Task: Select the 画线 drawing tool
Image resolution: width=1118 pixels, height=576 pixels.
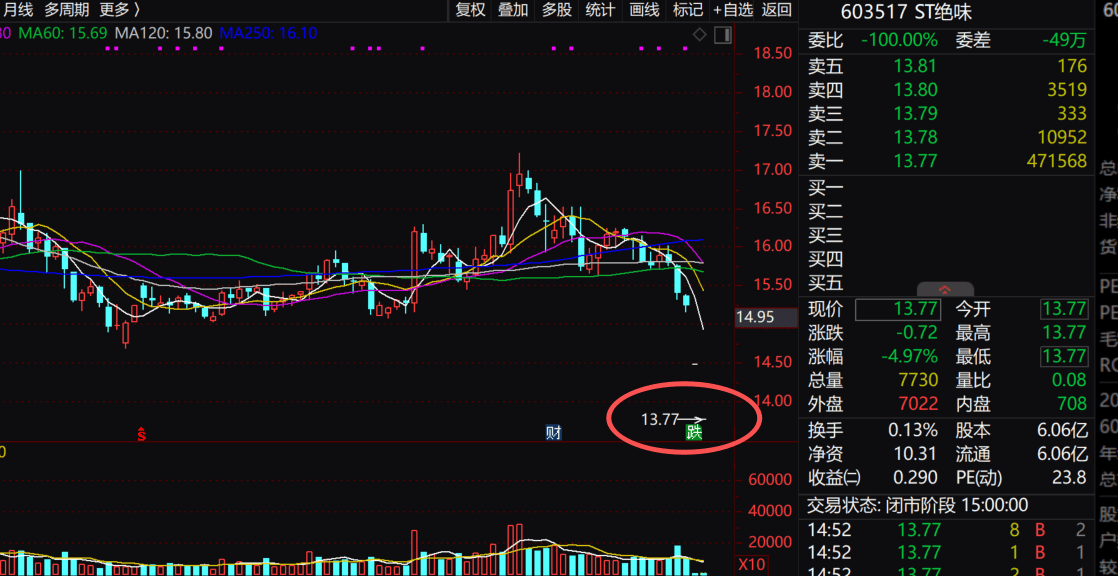Action: 644,10
